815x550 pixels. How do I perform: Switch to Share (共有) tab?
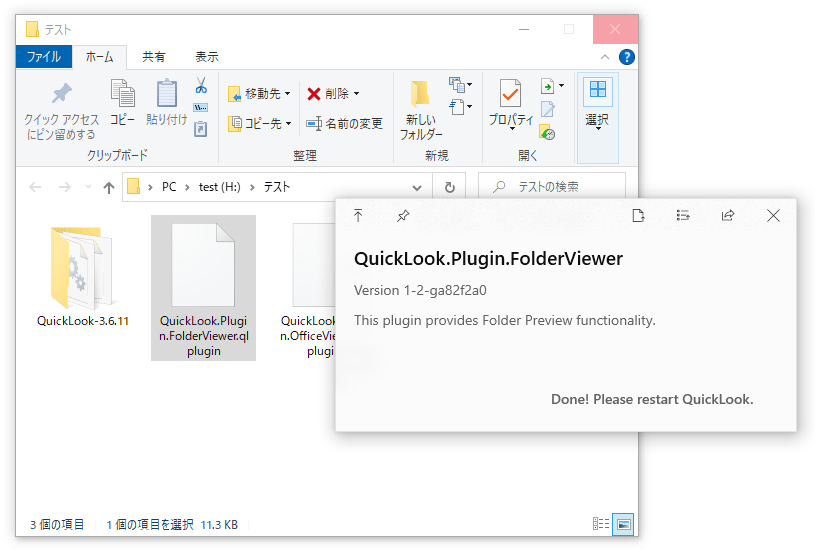coord(154,57)
